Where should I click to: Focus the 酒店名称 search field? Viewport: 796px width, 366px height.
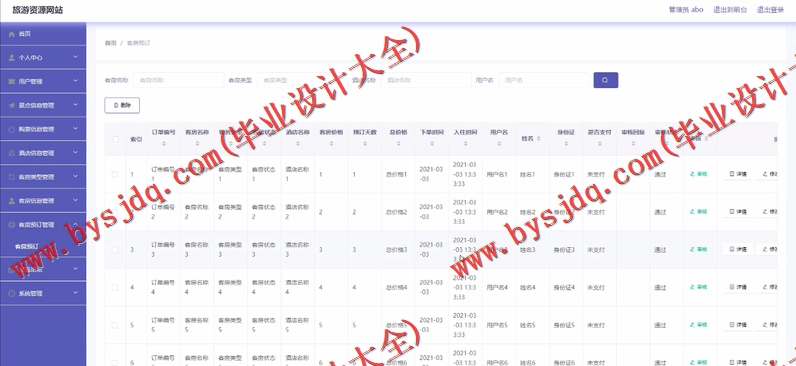(x=426, y=80)
